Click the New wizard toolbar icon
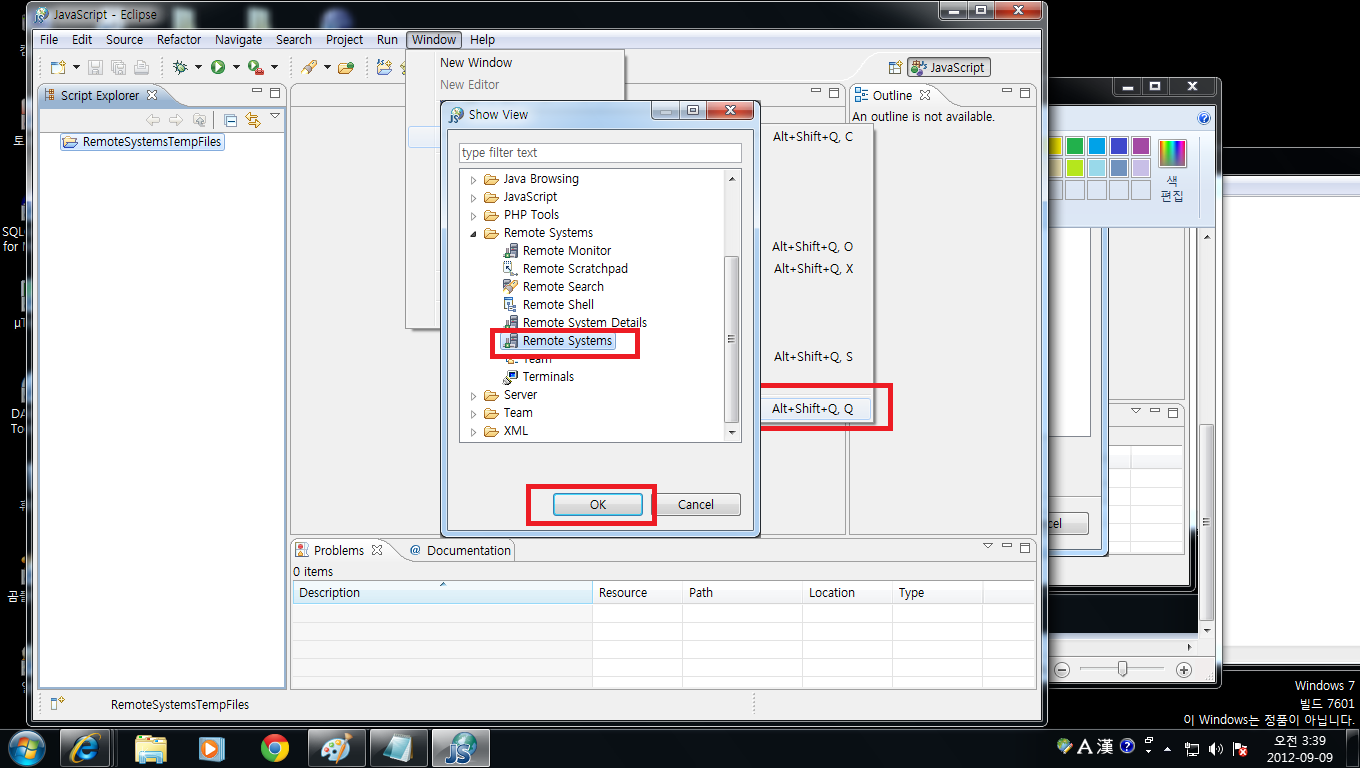This screenshot has width=1360, height=768. [x=58, y=67]
